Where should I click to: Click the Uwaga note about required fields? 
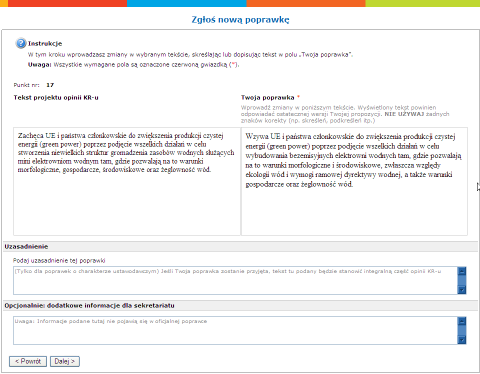133,65
